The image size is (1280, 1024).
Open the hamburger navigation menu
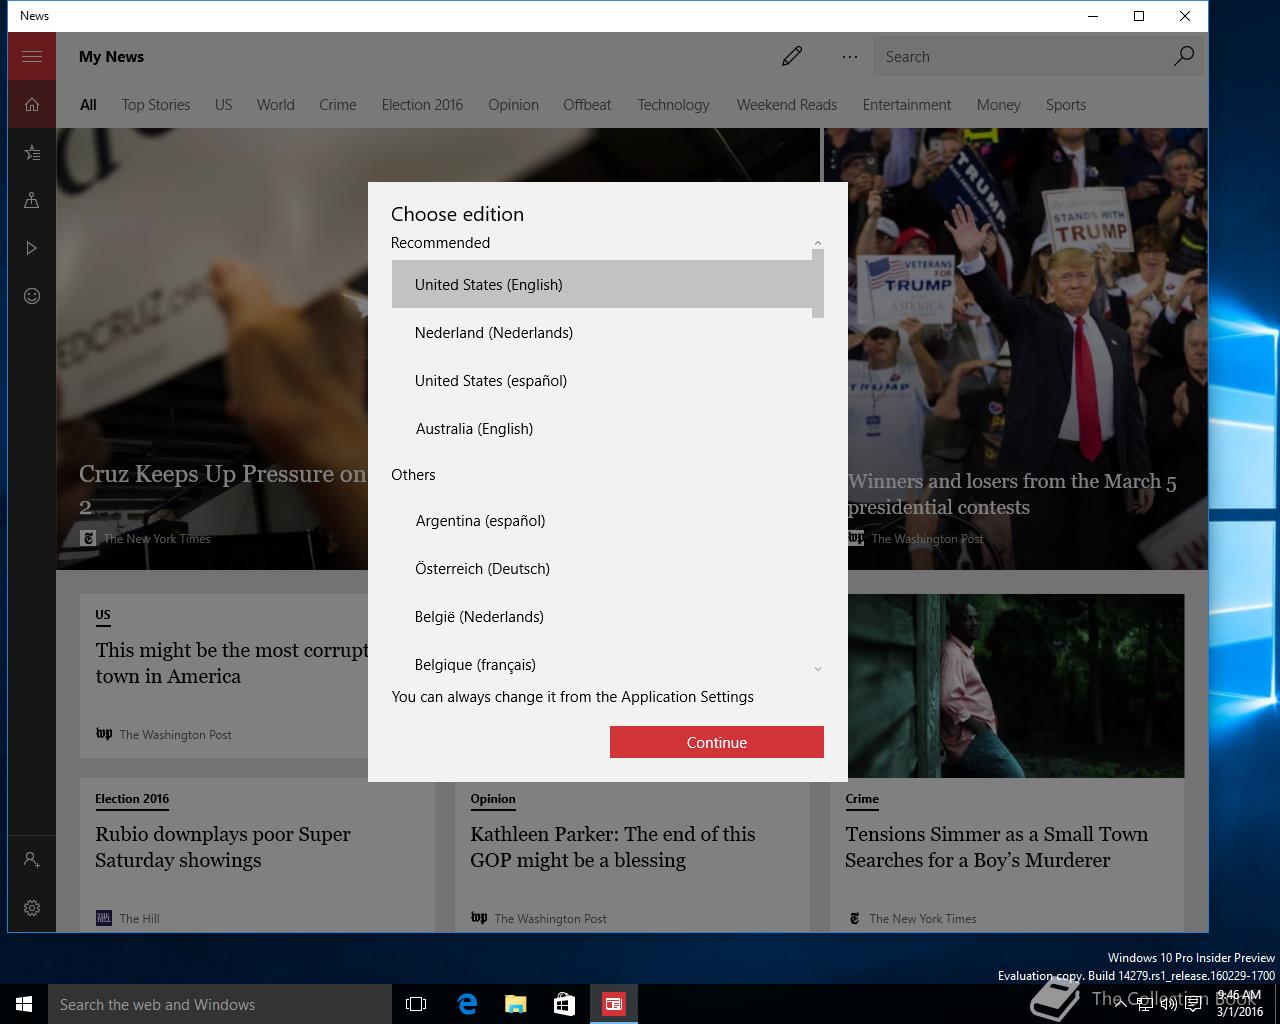pos(32,56)
